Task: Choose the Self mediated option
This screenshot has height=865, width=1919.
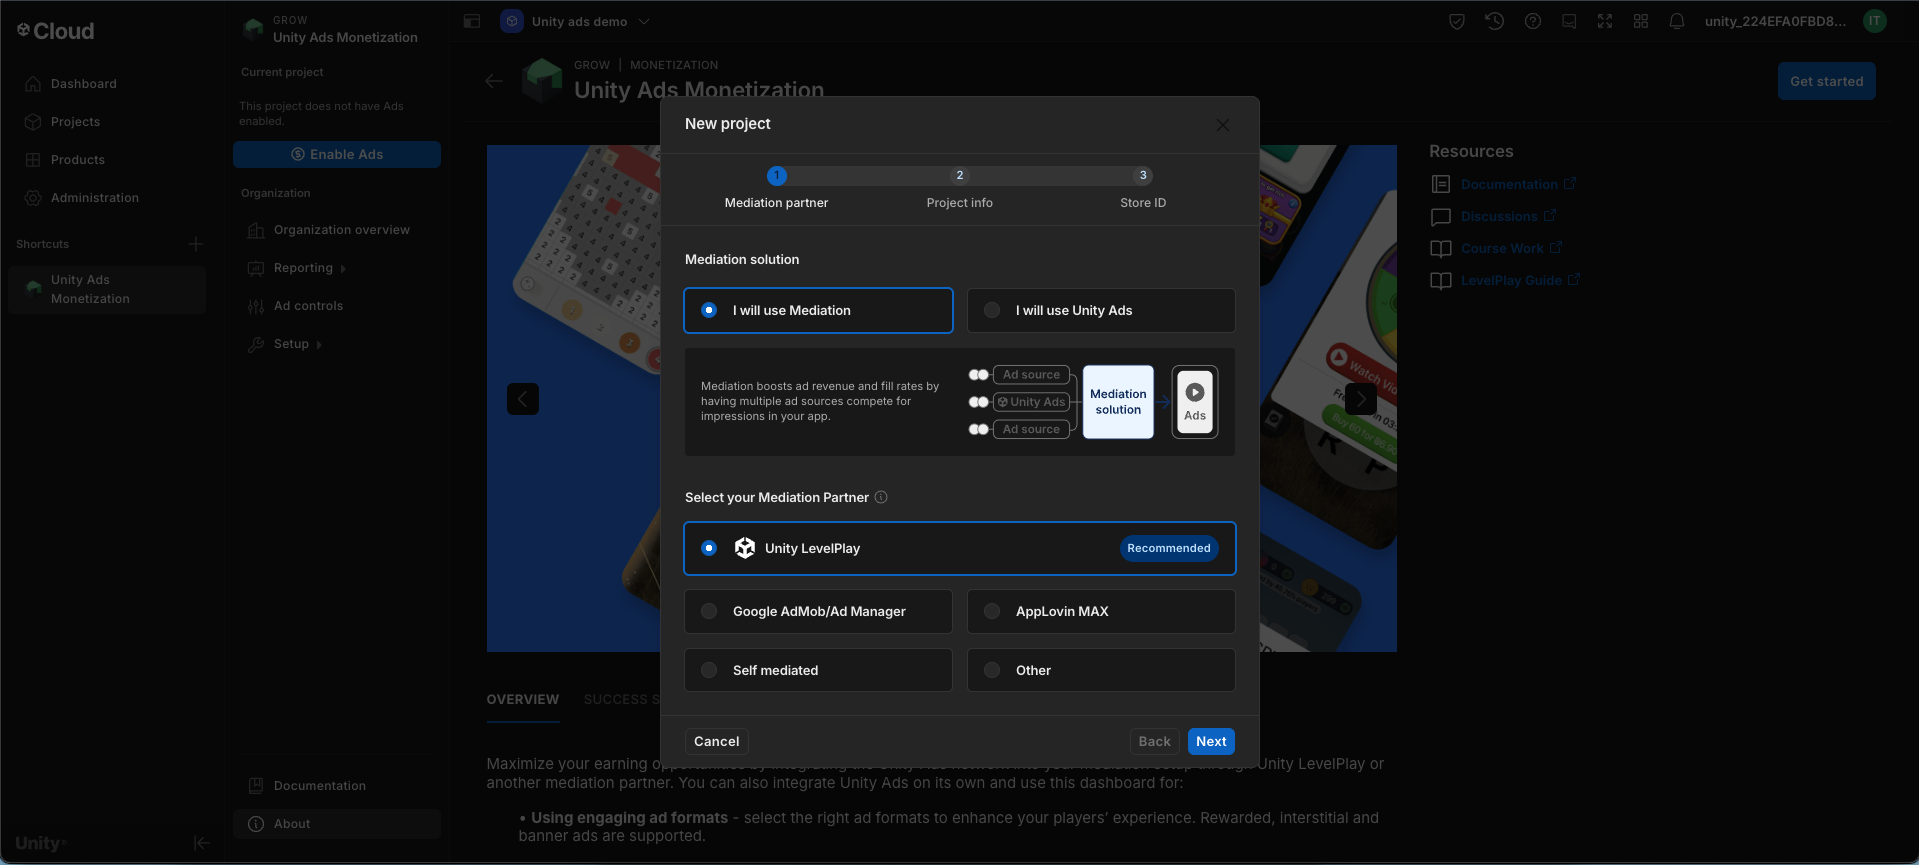Action: point(818,670)
